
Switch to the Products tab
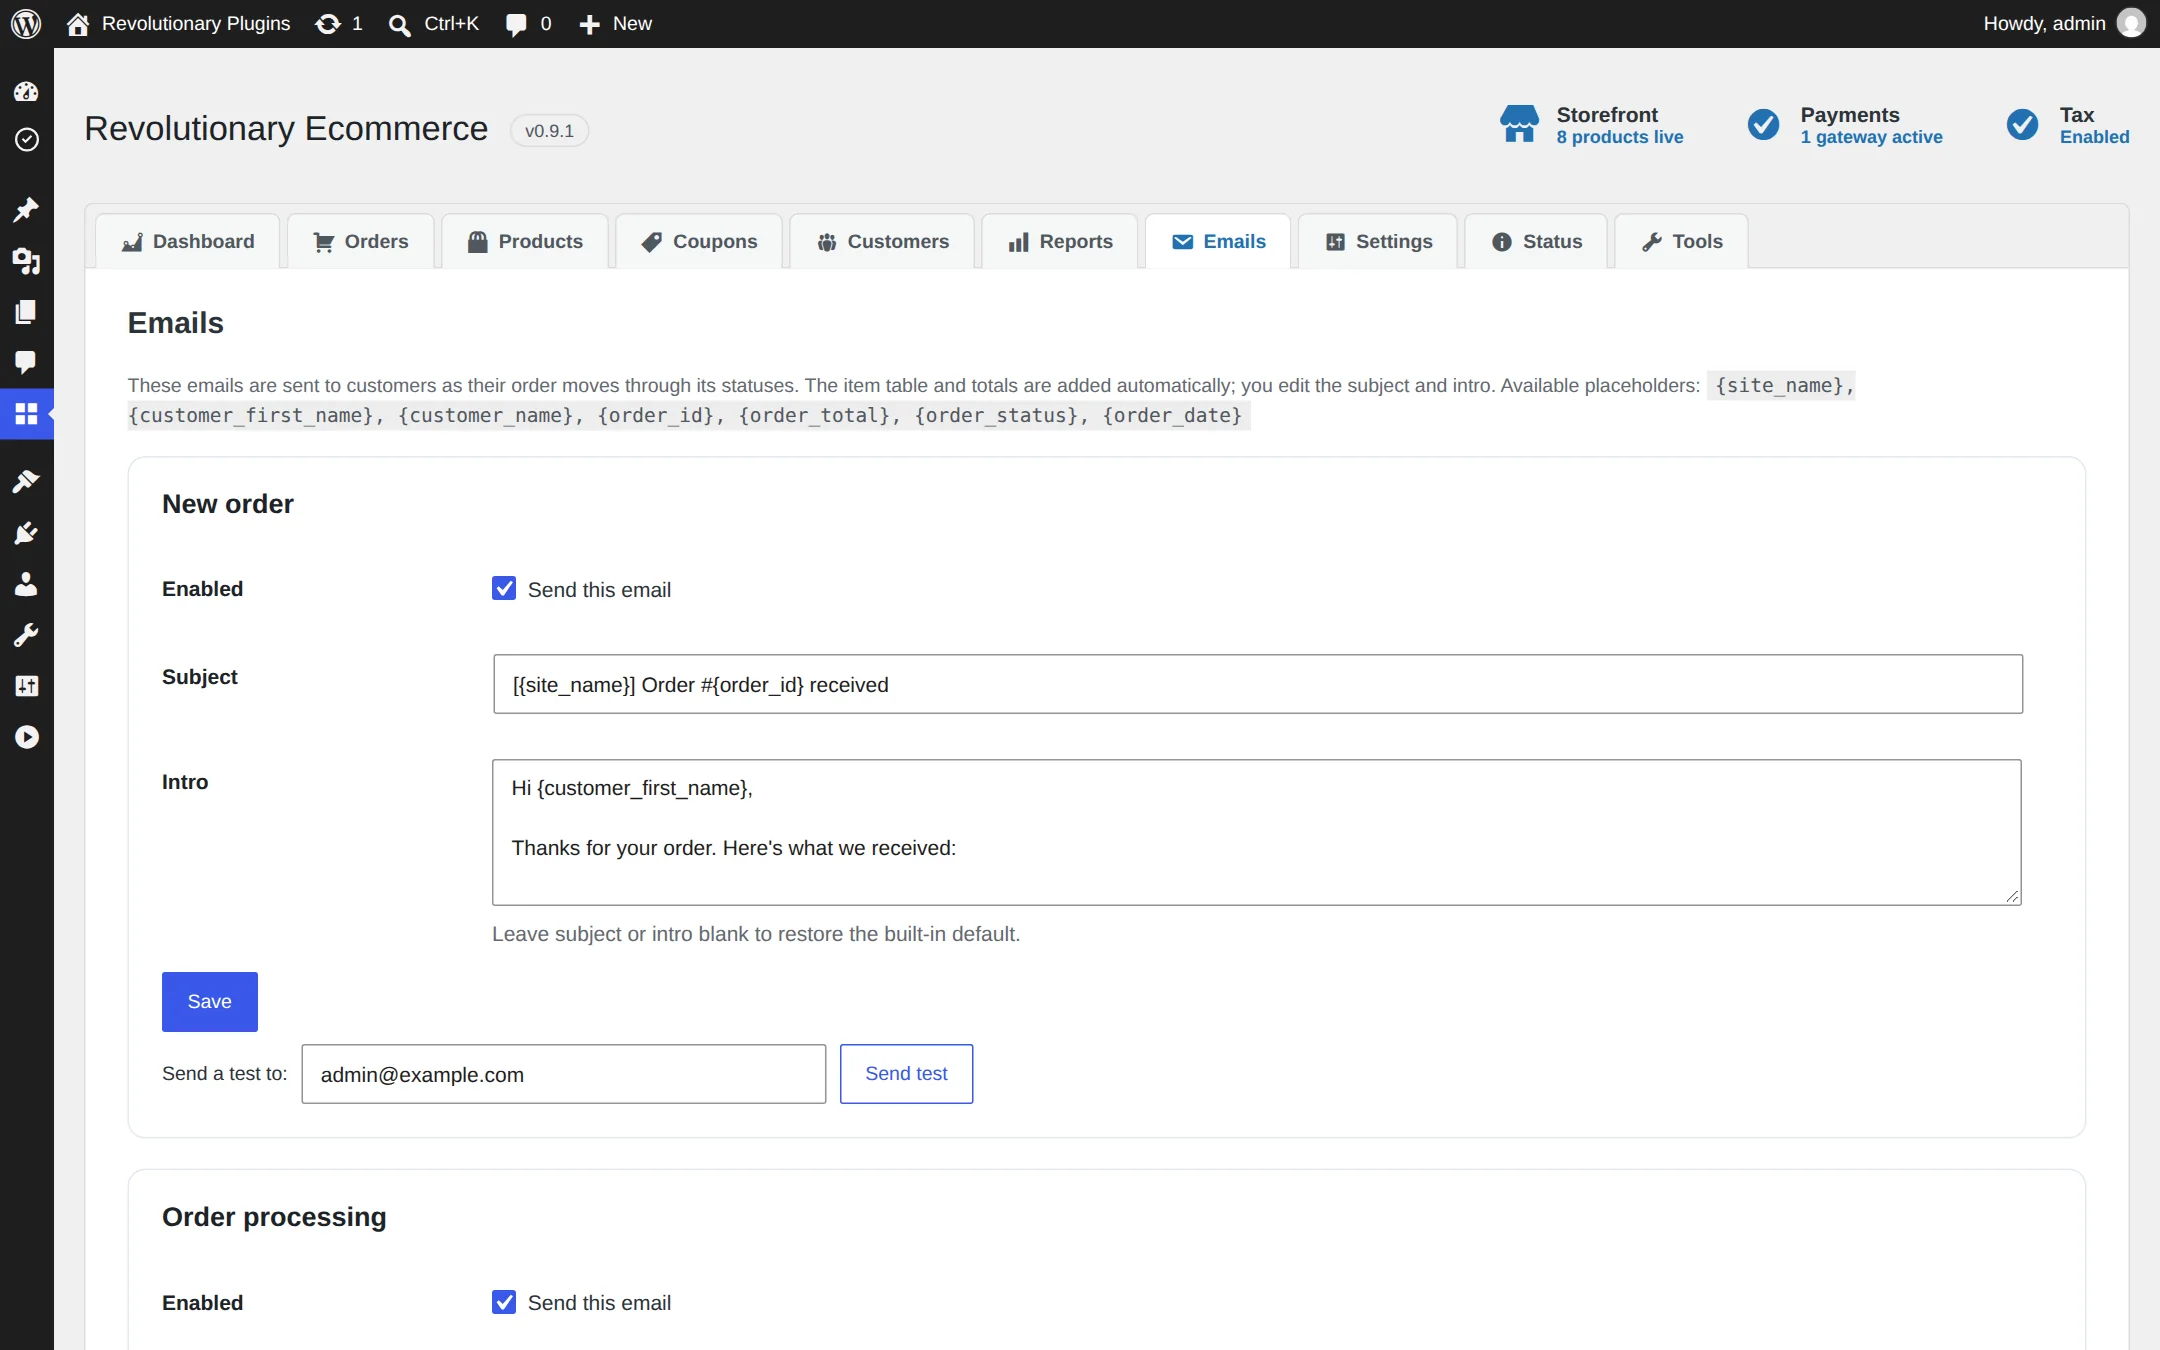pos(525,241)
